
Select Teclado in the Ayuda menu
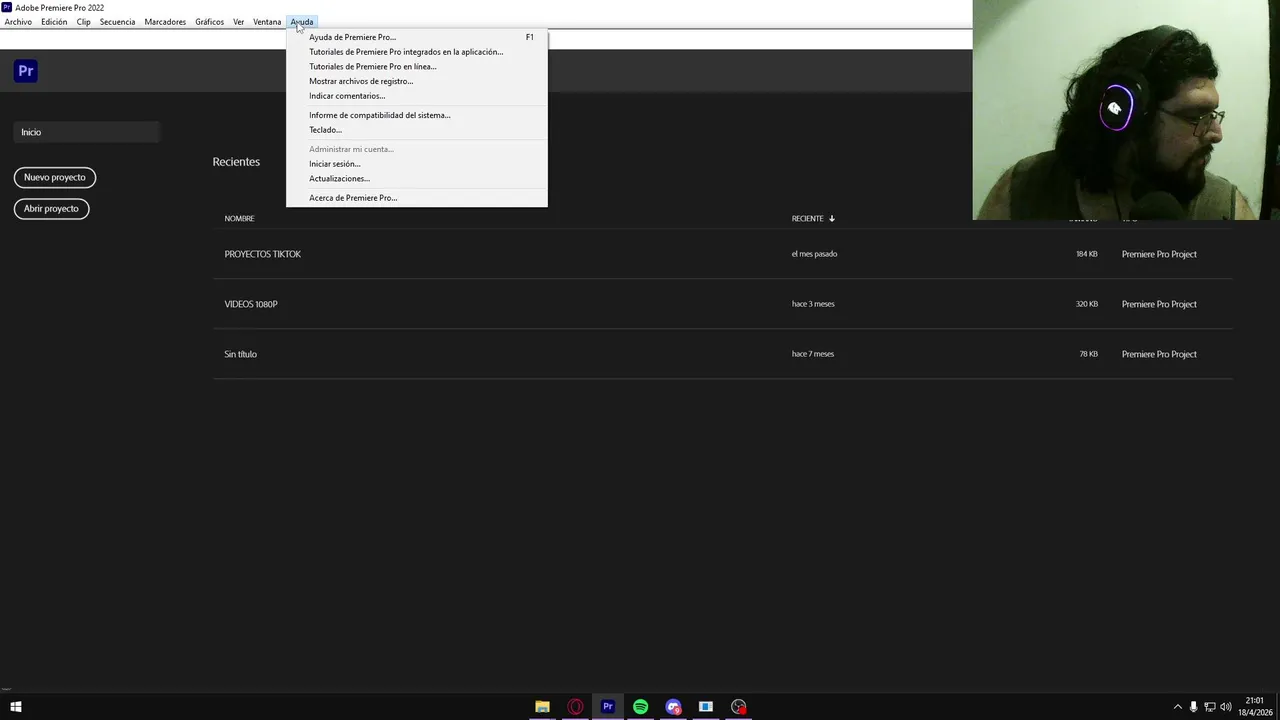point(417,130)
